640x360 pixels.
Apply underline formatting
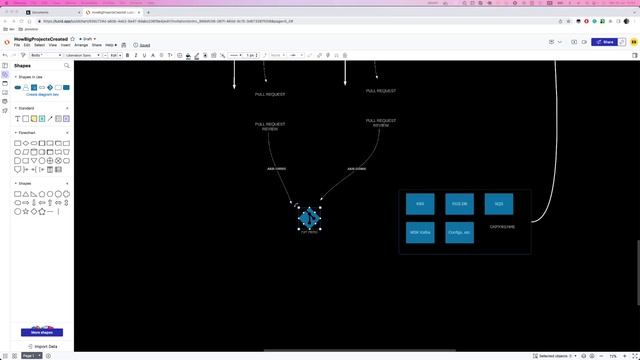click(144, 55)
